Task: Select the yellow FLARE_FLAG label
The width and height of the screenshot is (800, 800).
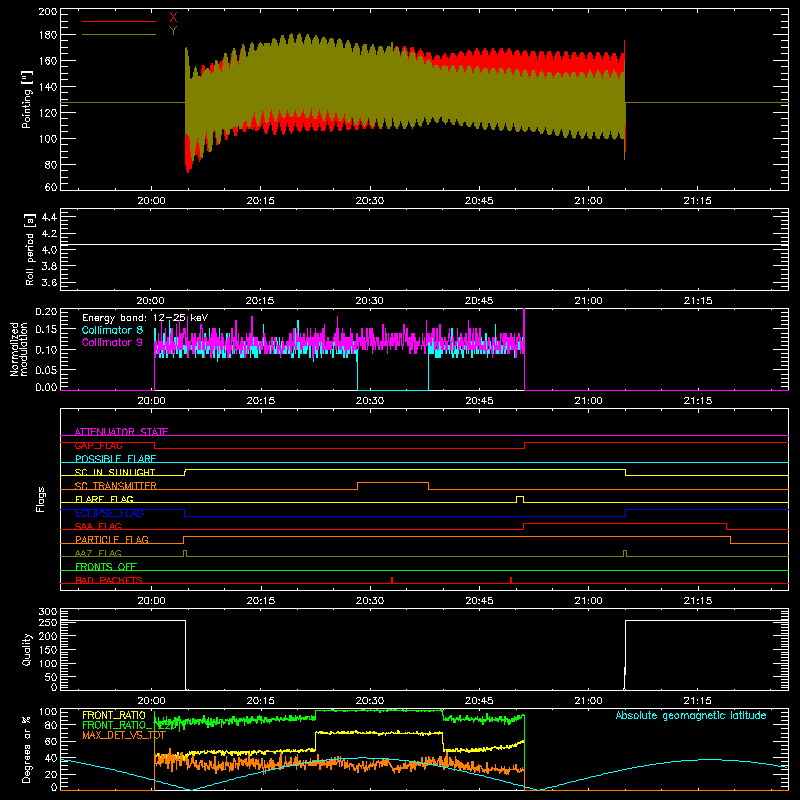Action: [x=104, y=499]
